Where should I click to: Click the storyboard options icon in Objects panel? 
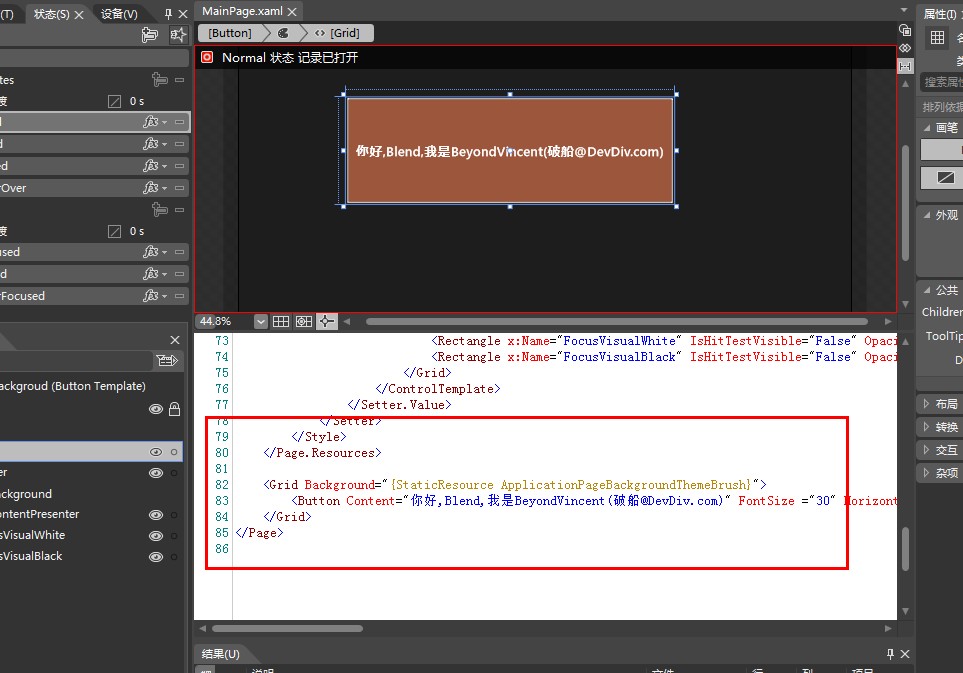[x=167, y=360]
